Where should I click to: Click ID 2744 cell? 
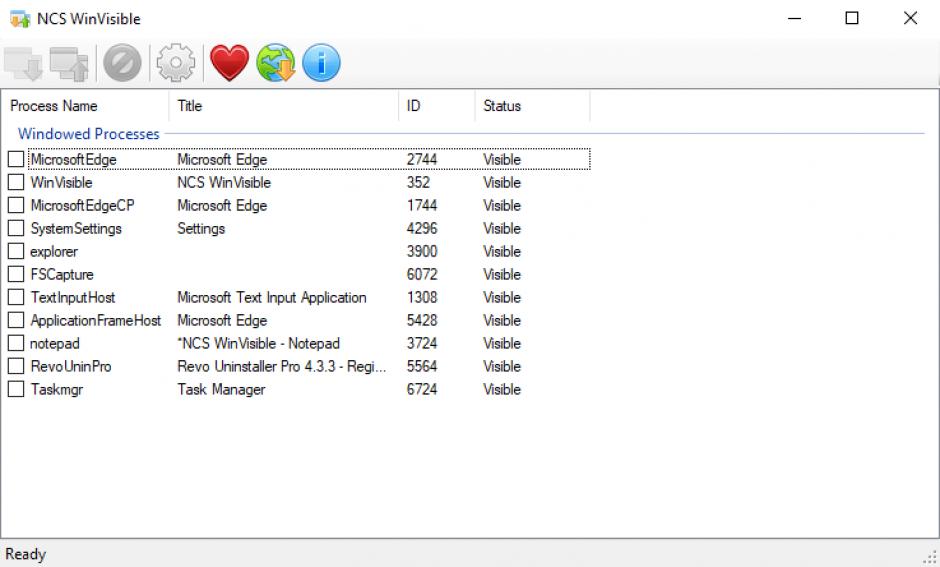[422, 159]
